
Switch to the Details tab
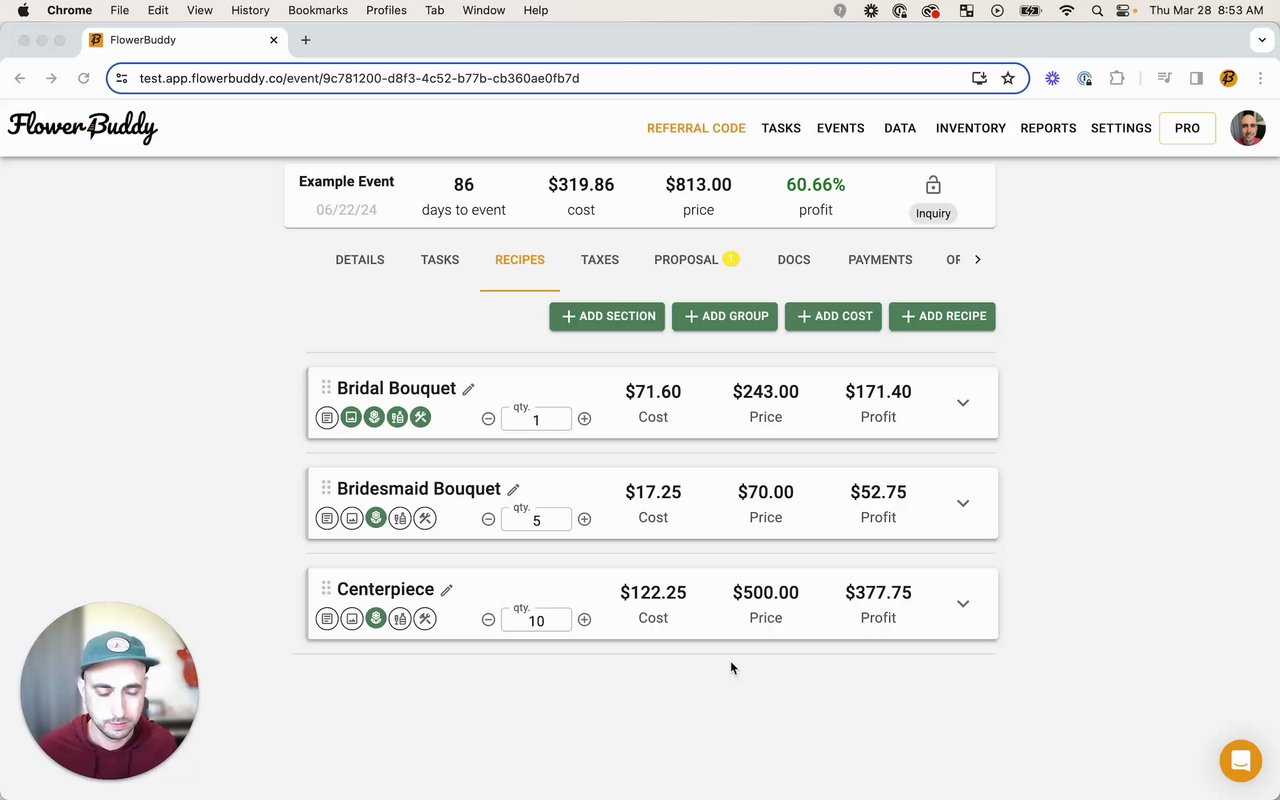[360, 260]
